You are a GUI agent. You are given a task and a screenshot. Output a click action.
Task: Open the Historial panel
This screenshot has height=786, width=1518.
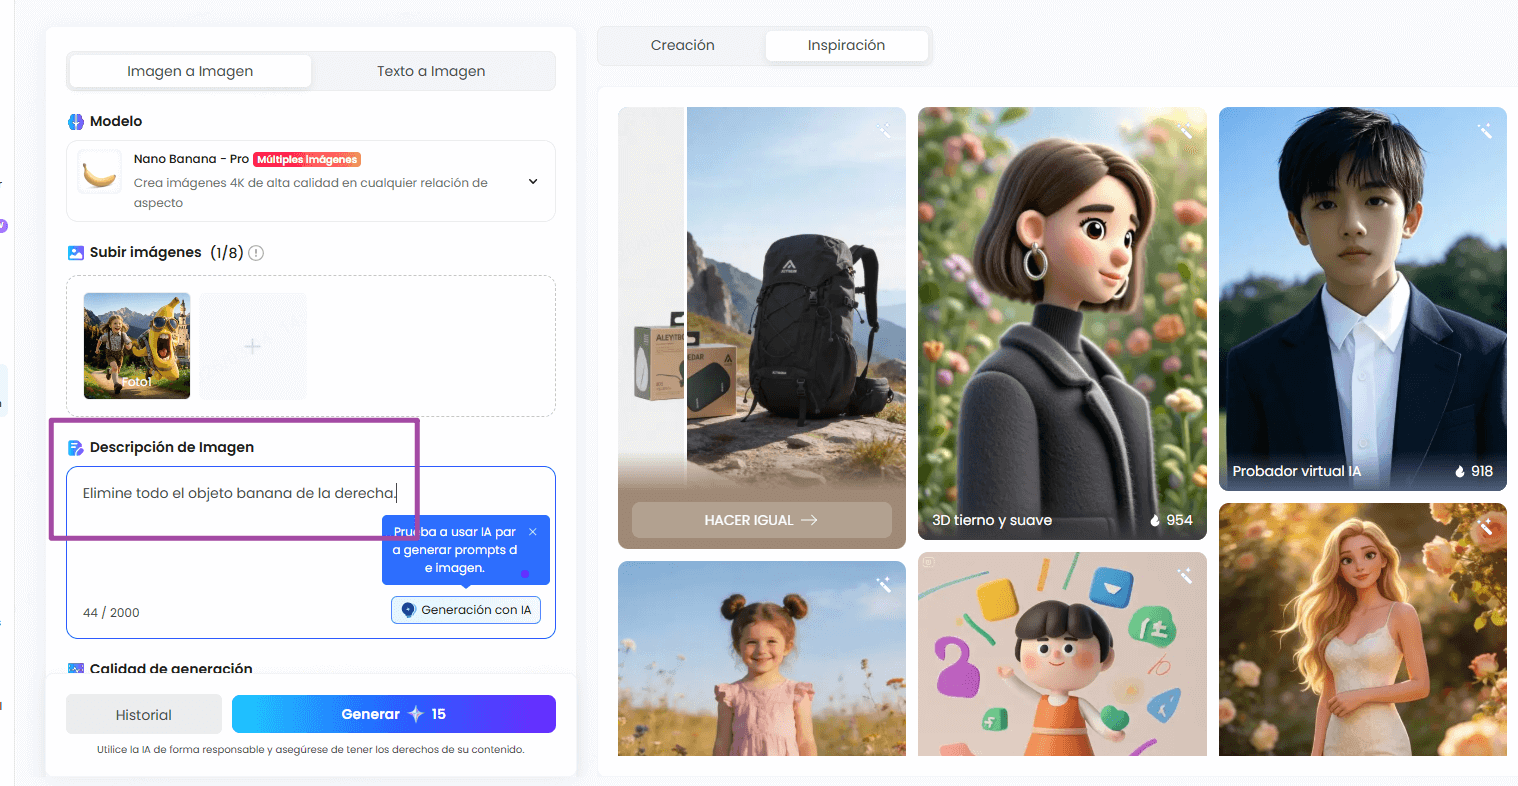coord(143,714)
